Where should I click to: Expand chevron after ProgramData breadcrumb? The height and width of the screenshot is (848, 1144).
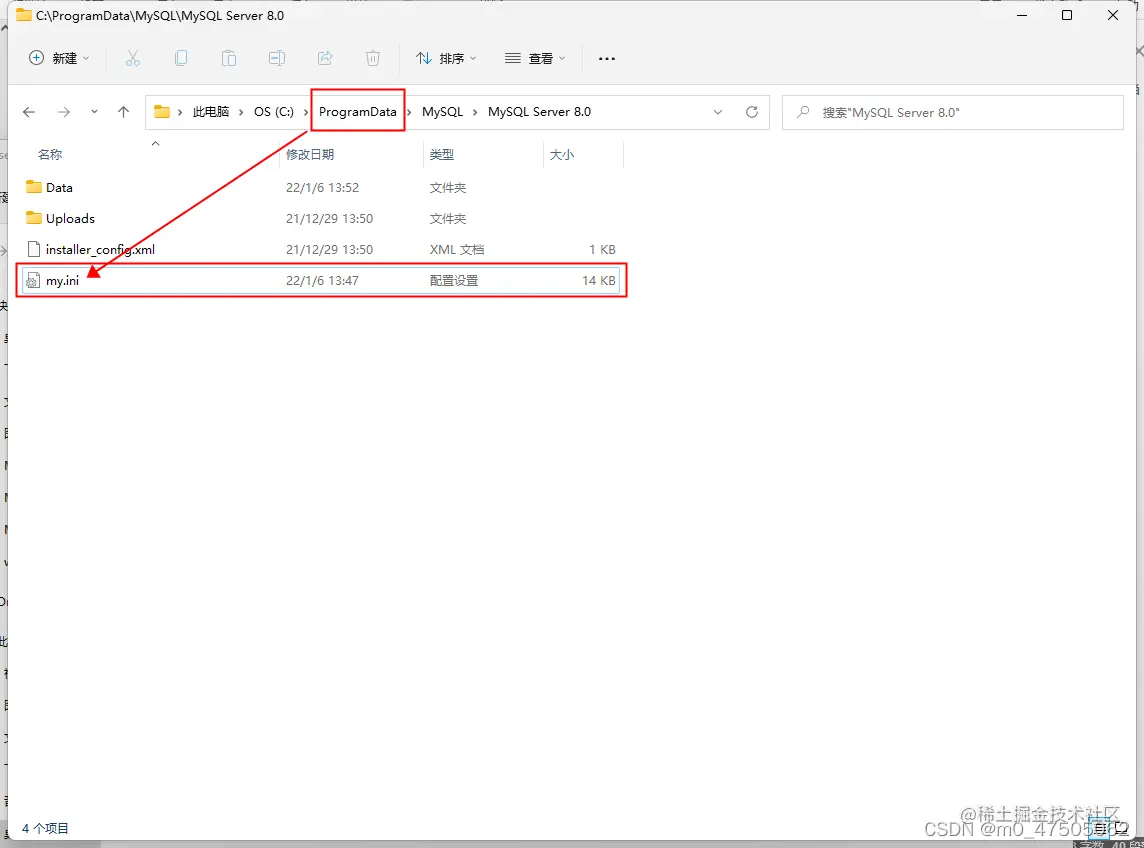coord(409,112)
